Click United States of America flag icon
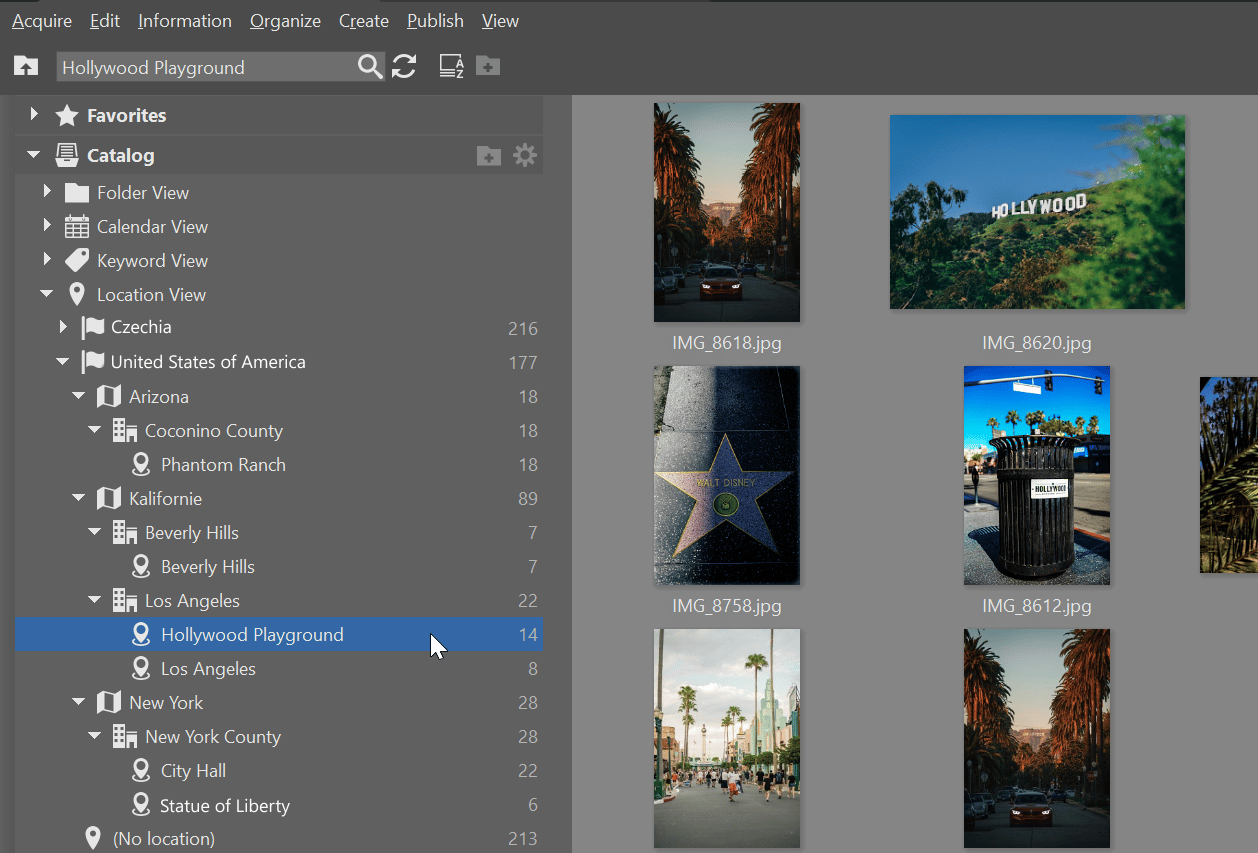The image size is (1258, 853). coord(93,362)
